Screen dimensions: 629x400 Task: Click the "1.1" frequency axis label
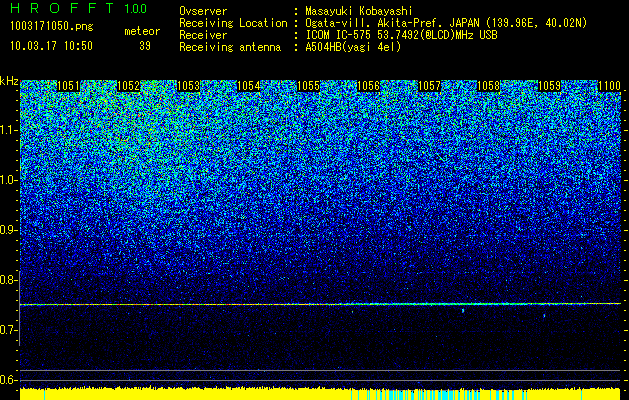click(x=9, y=130)
